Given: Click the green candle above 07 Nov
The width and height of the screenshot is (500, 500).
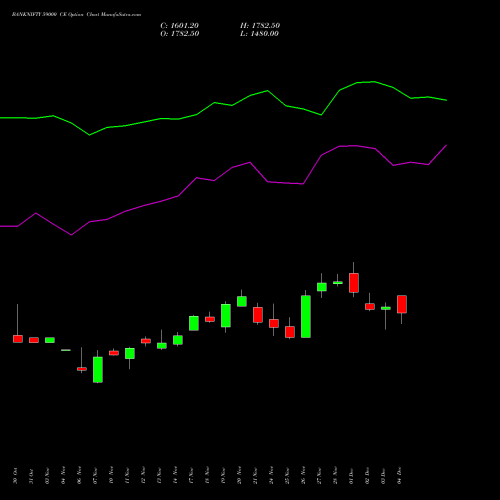Looking at the screenshot, I should 98,369.
